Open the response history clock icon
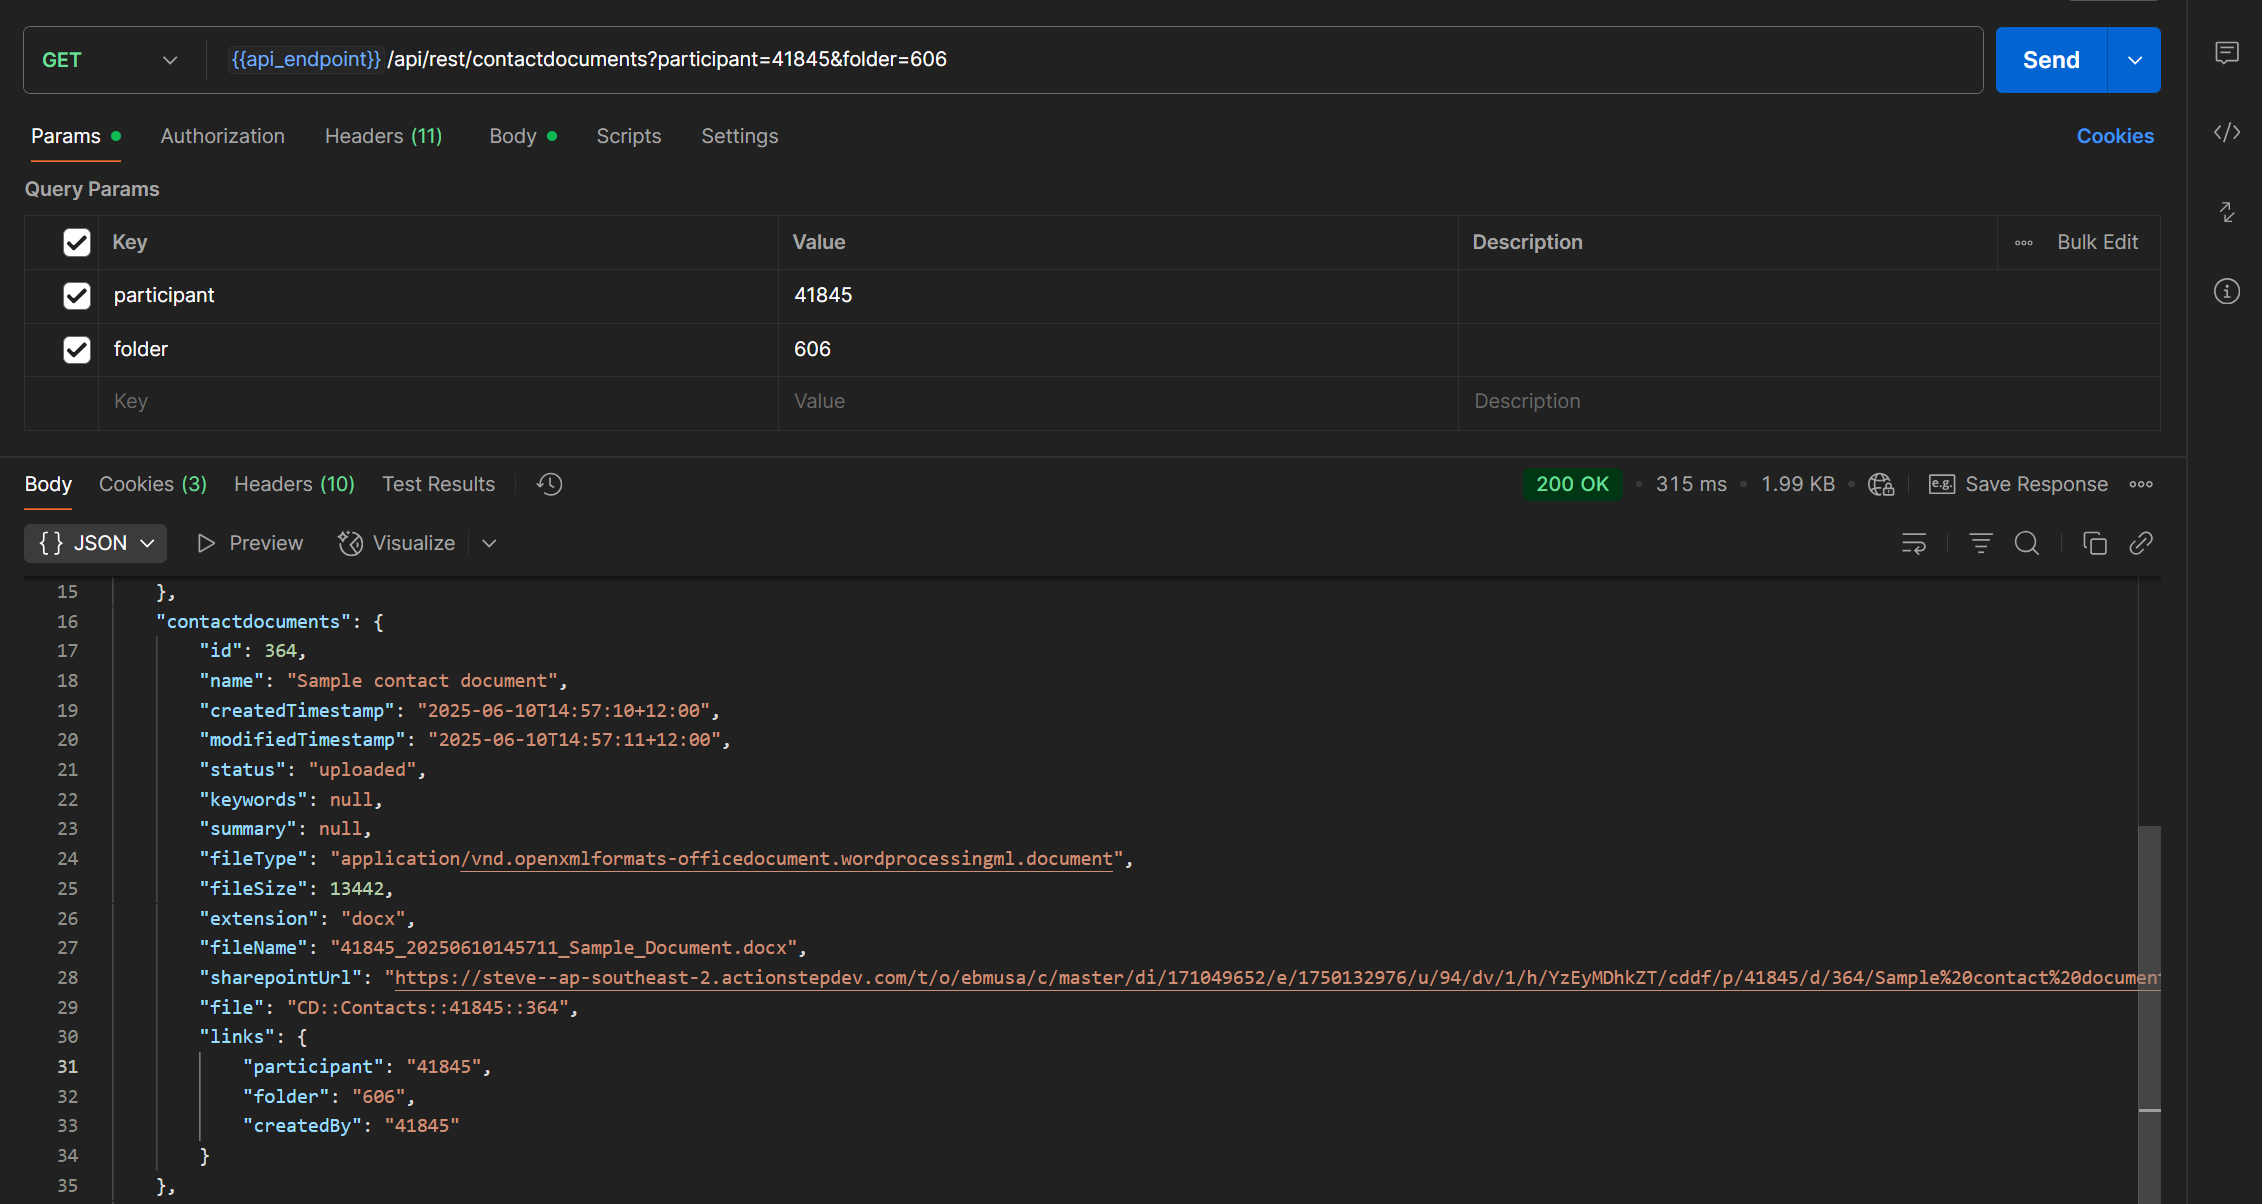The image size is (2262, 1204). click(x=549, y=484)
